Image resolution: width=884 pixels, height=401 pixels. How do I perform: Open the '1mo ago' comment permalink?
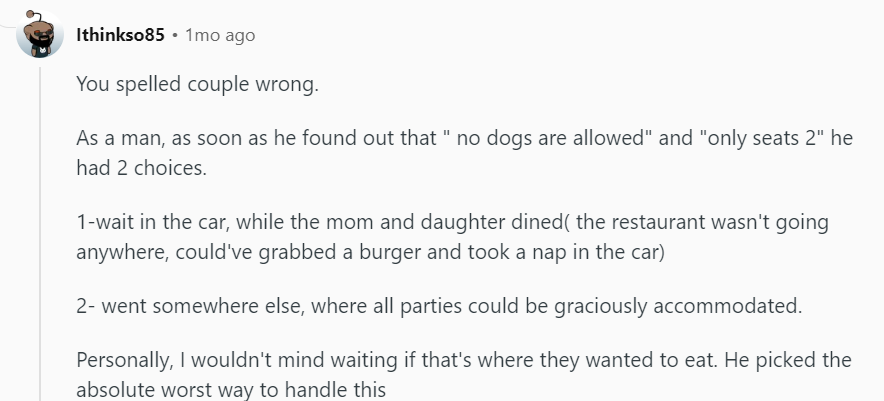(x=220, y=35)
